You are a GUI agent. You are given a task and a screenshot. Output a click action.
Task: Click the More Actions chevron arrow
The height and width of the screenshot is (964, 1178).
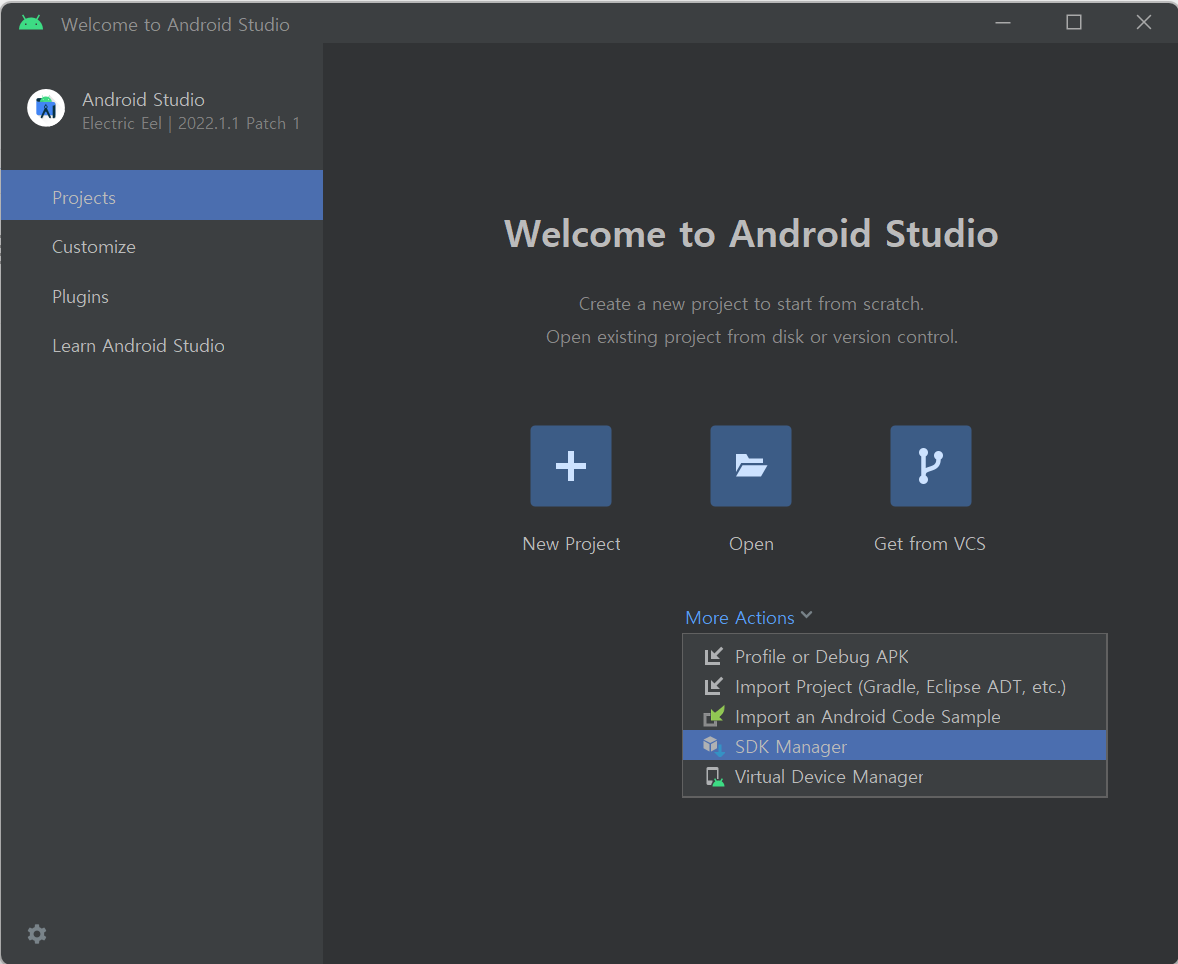807,615
